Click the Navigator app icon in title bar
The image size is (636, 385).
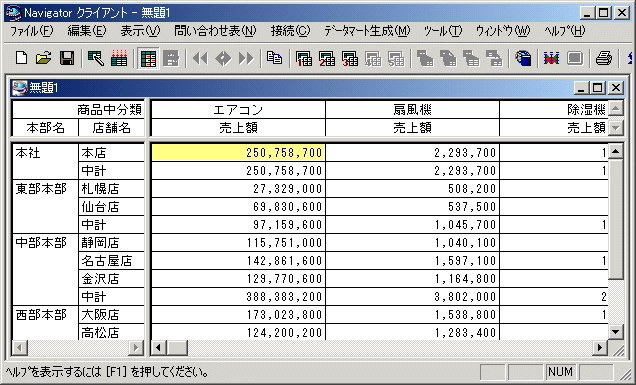click(13, 13)
